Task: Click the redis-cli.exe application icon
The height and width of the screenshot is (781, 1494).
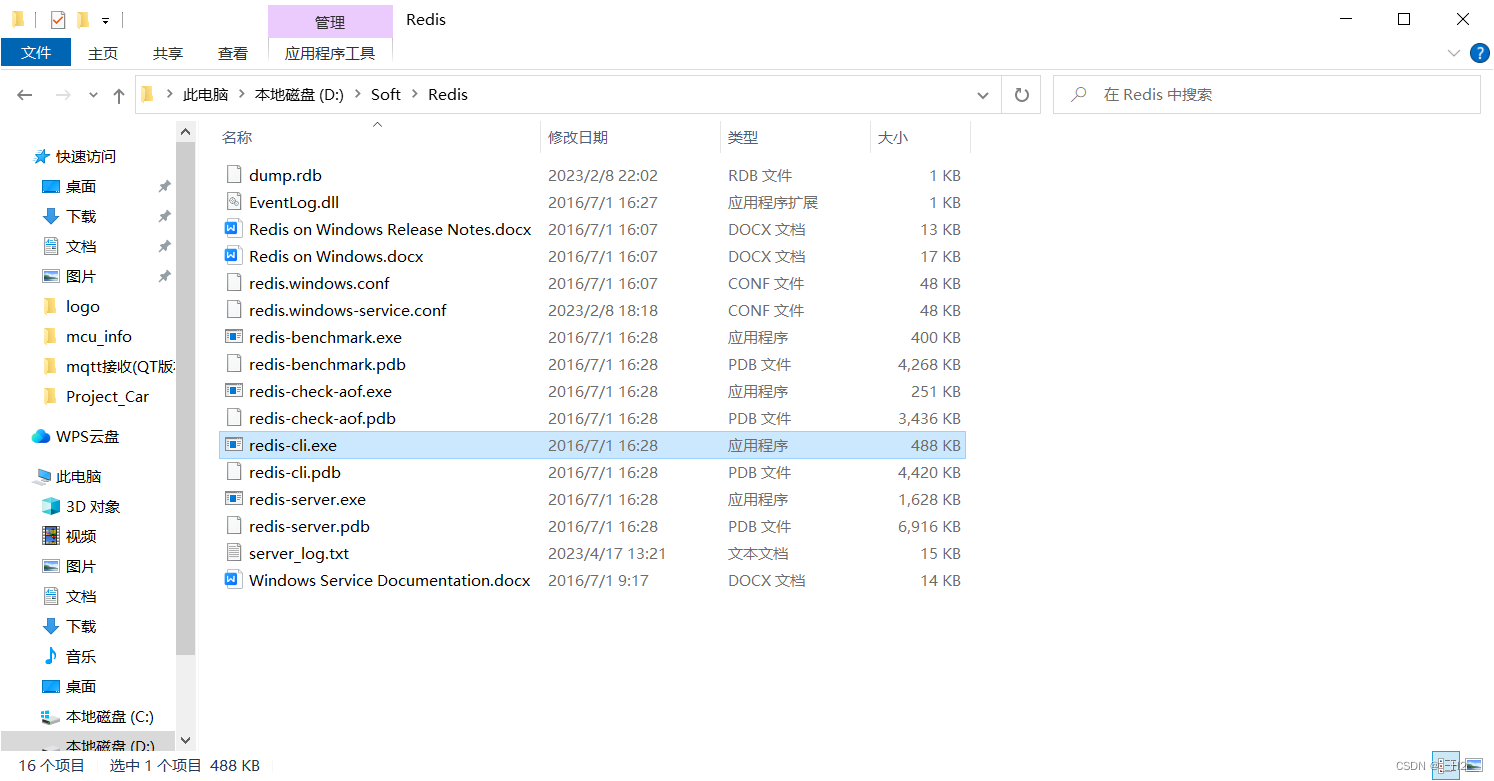Action: pyautogui.click(x=234, y=445)
